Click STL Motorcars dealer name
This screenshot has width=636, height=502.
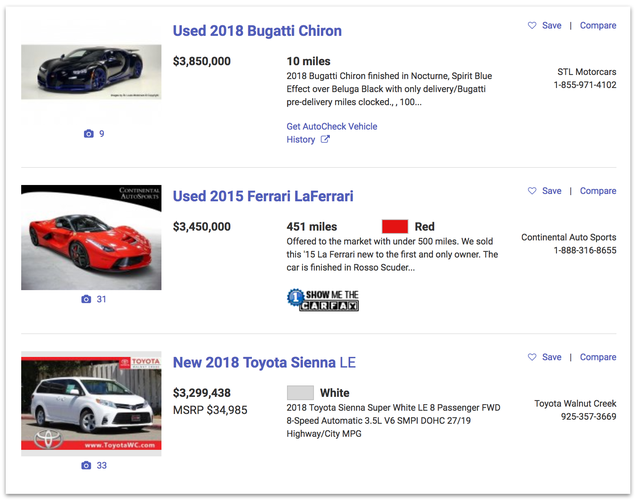click(x=587, y=72)
